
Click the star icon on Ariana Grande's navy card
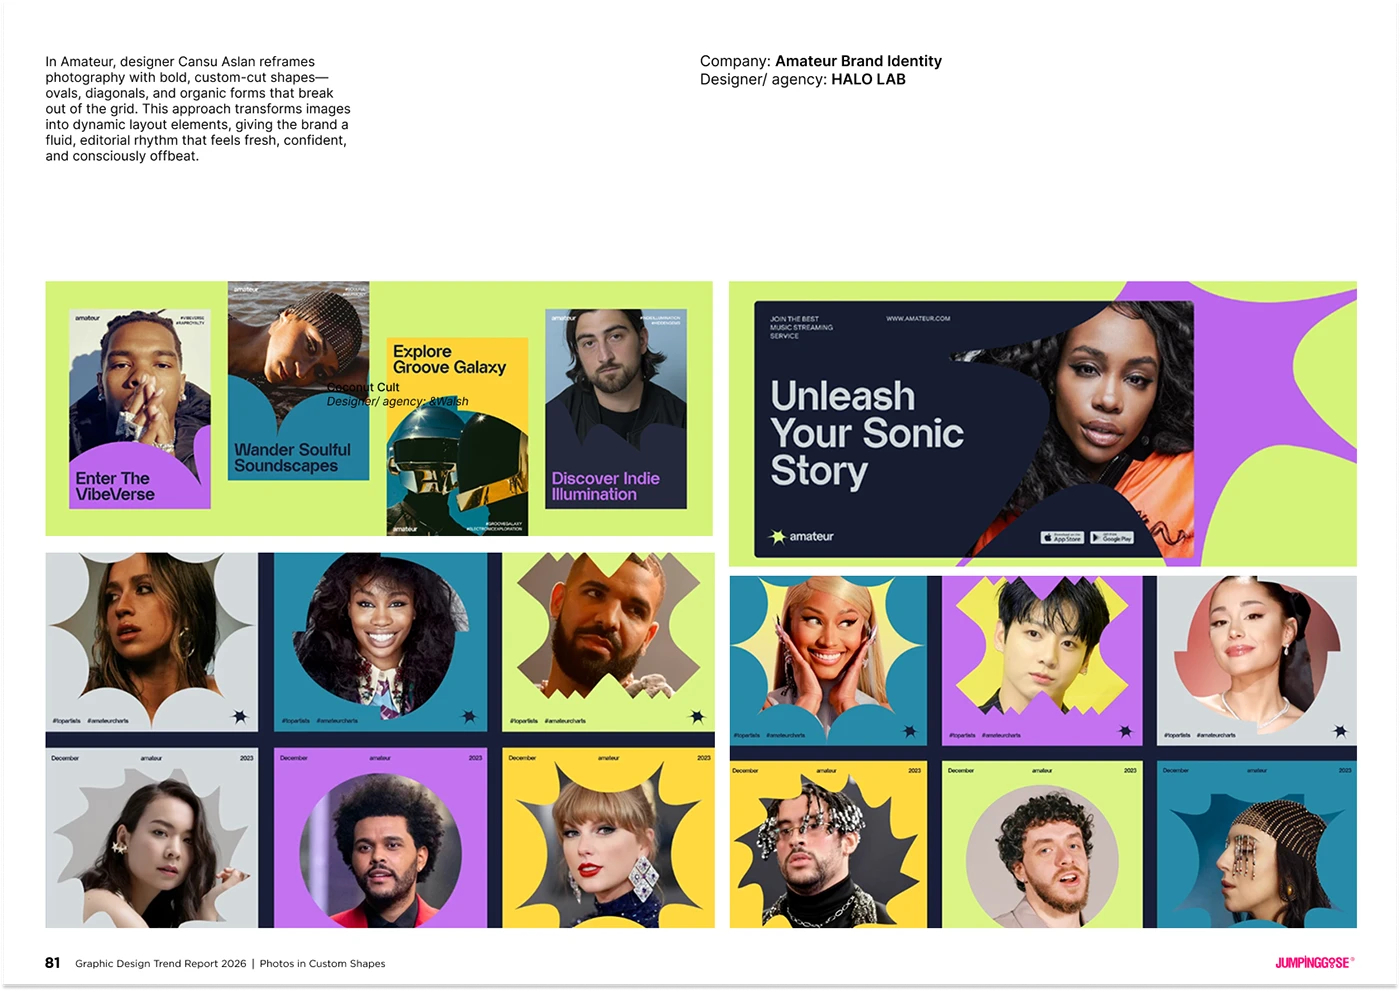tap(1340, 730)
